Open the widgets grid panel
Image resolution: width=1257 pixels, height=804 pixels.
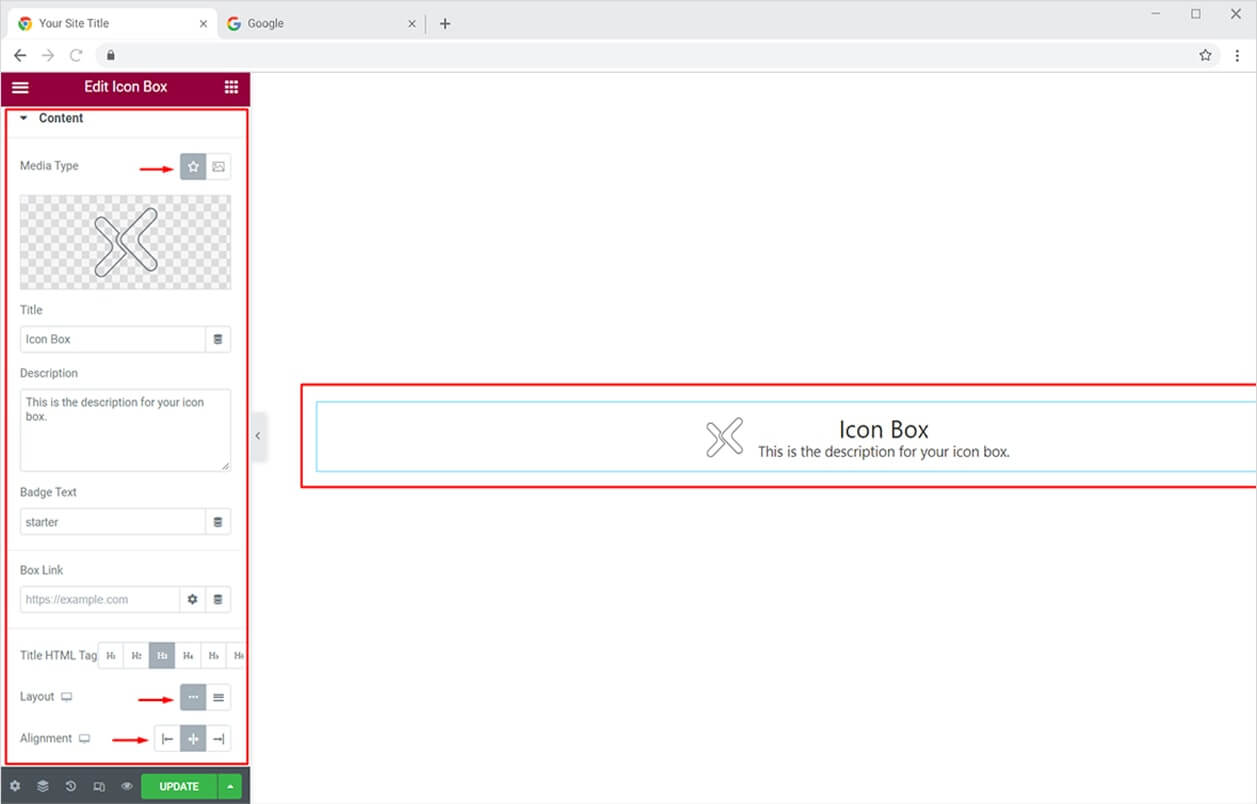click(x=231, y=87)
